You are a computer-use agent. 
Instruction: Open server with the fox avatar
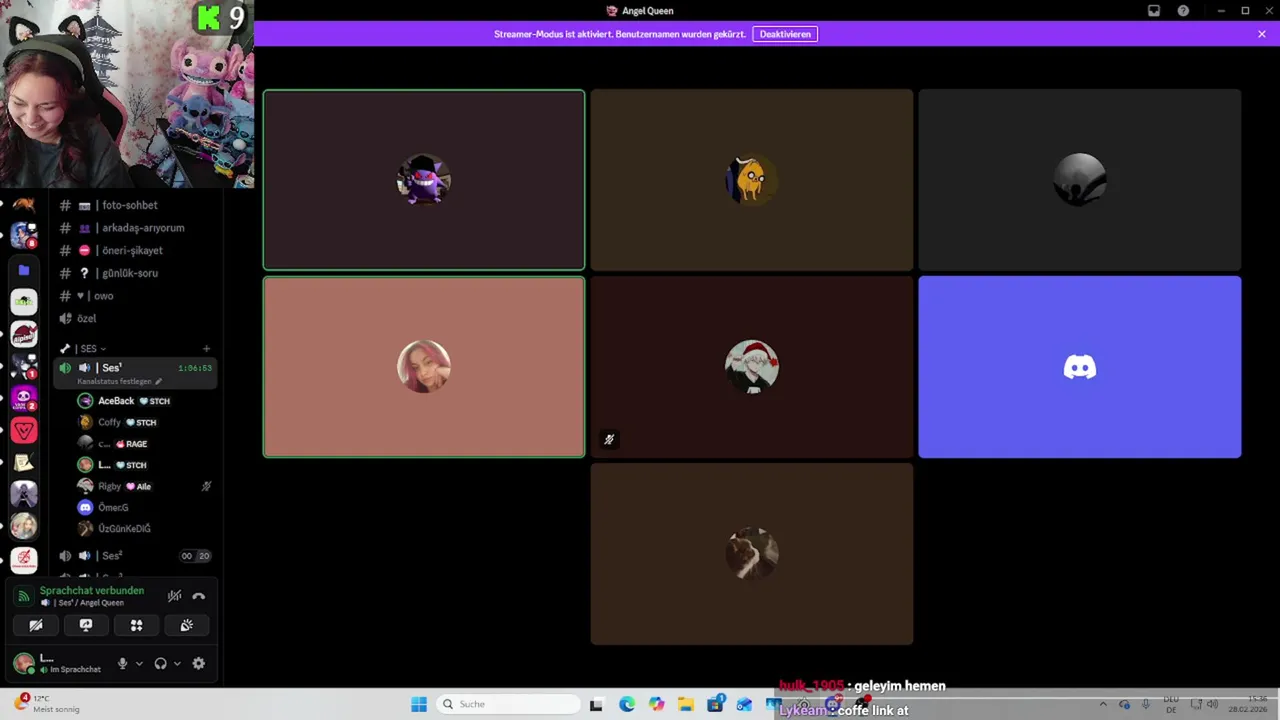(24, 205)
